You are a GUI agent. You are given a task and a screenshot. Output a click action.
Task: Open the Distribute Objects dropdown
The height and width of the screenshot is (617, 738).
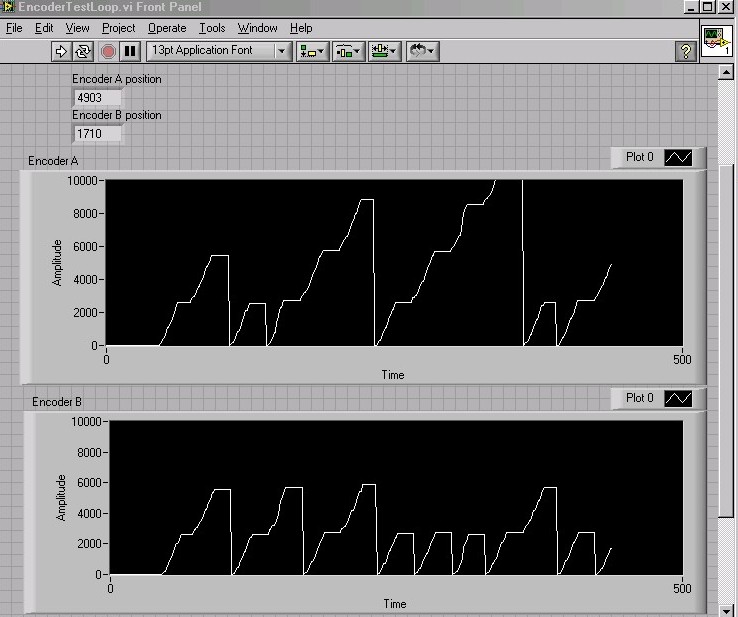point(348,51)
